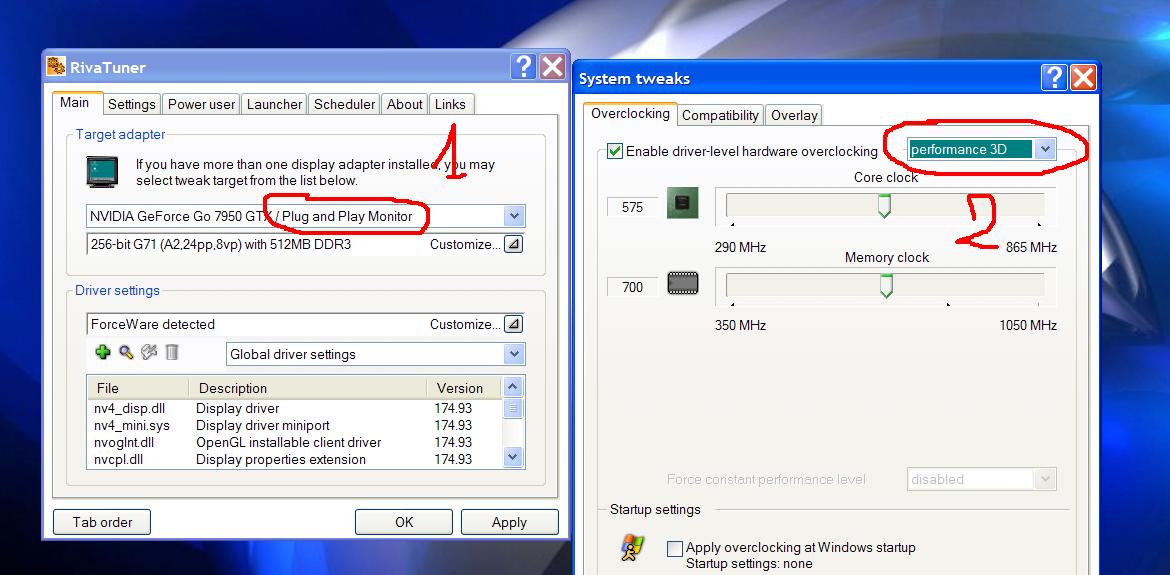Click the memory chip icon beside Memory clock
Image resolution: width=1170 pixels, height=575 pixels.
click(x=682, y=283)
